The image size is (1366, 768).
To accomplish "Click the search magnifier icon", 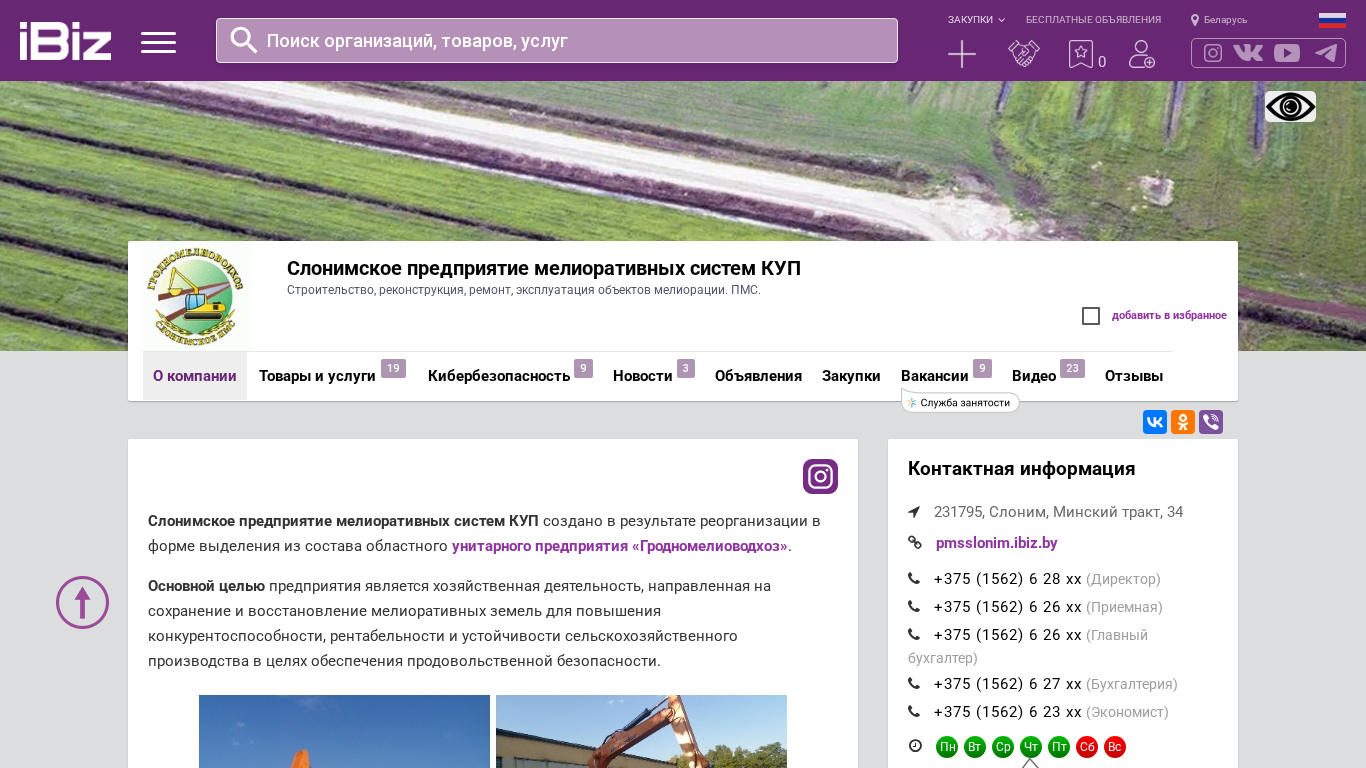I will tap(244, 40).
